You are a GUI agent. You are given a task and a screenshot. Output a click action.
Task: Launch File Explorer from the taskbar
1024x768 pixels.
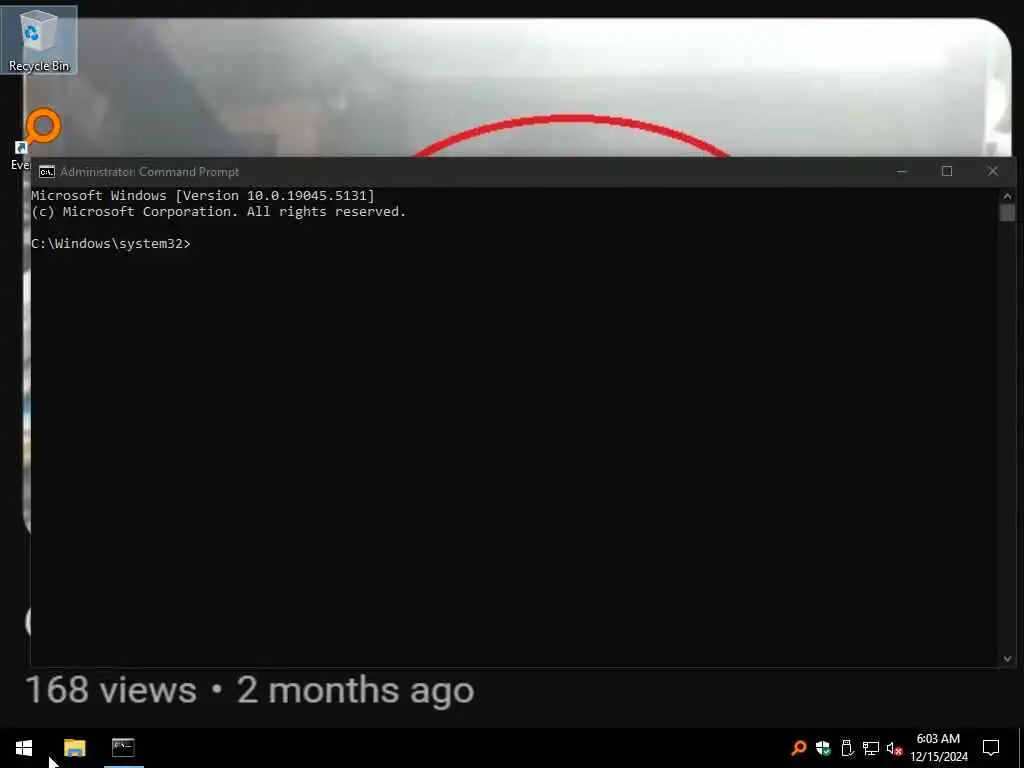click(x=74, y=748)
